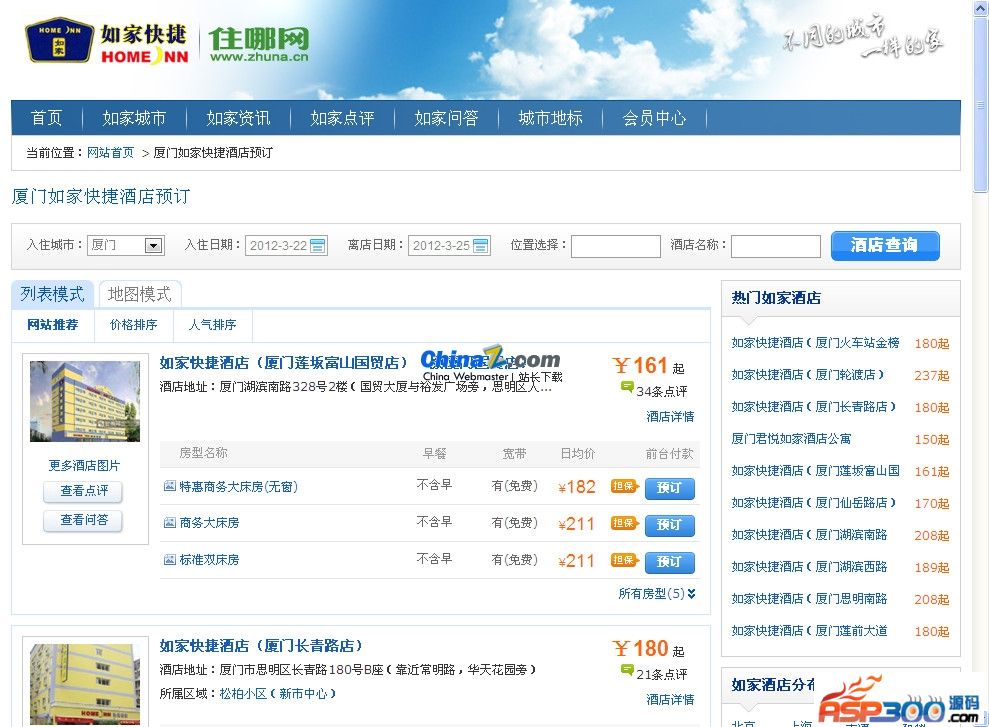
Task: Click comment bubble icon beside 34条点评
Action: (x=627, y=387)
